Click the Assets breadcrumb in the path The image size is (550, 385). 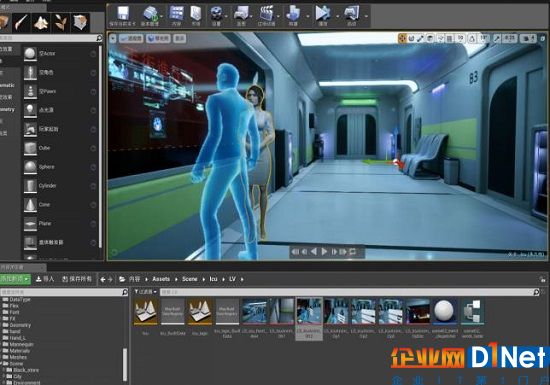pos(161,279)
